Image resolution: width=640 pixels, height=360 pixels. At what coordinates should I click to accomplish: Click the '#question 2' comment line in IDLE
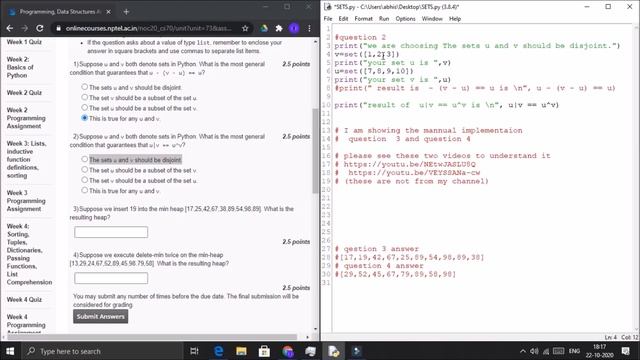(x=360, y=37)
